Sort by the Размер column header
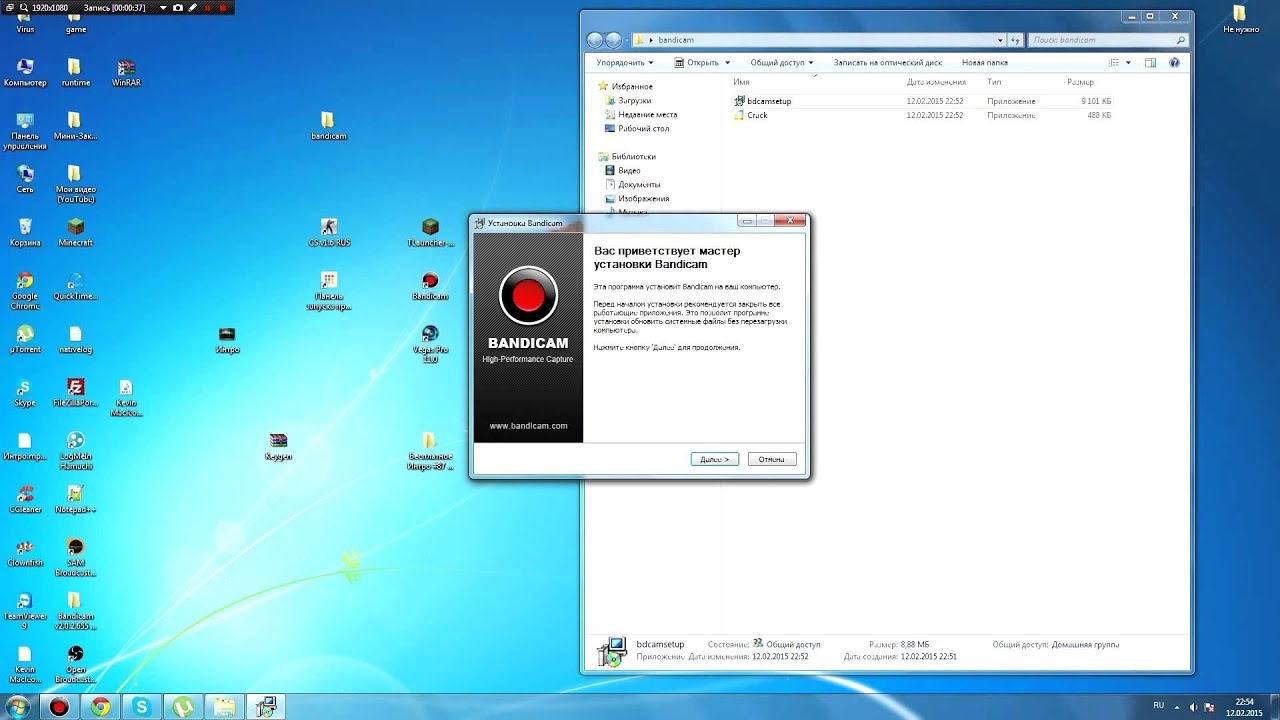 click(1080, 82)
